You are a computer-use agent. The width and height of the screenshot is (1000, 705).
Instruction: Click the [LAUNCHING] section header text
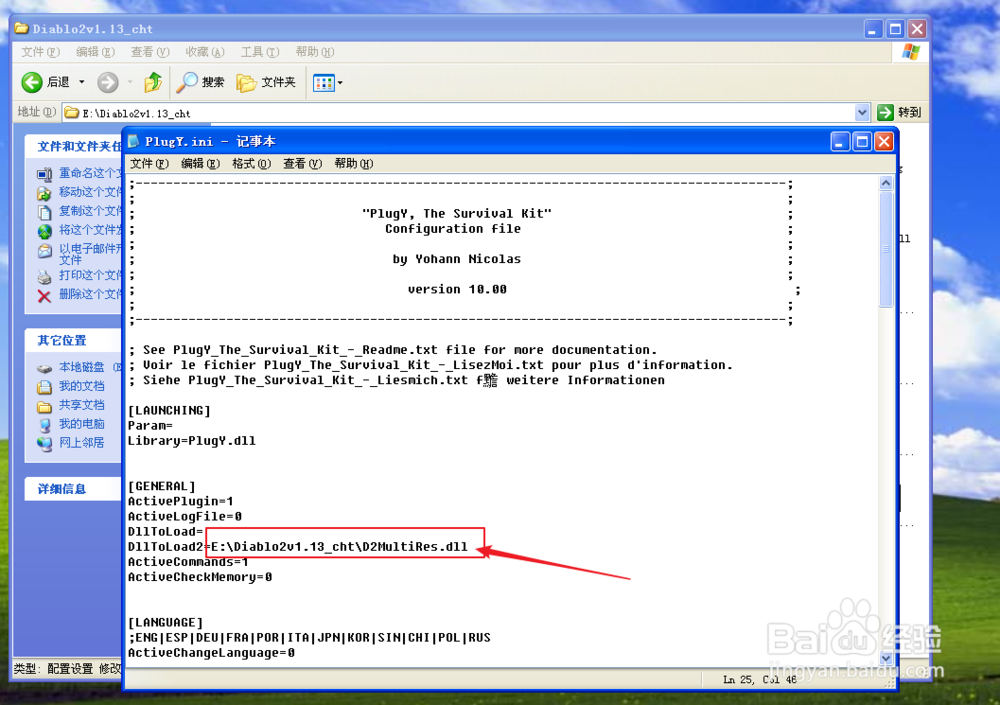click(169, 410)
